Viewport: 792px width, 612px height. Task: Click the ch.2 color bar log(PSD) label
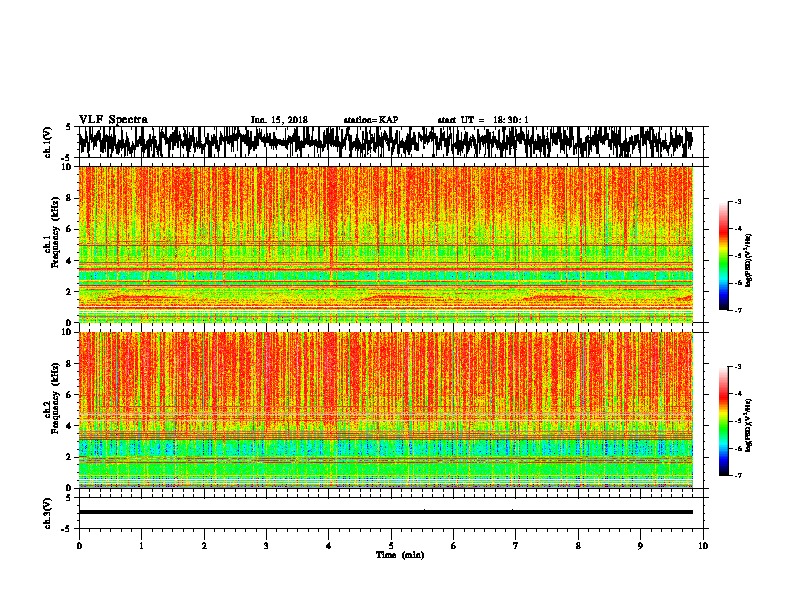point(748,425)
